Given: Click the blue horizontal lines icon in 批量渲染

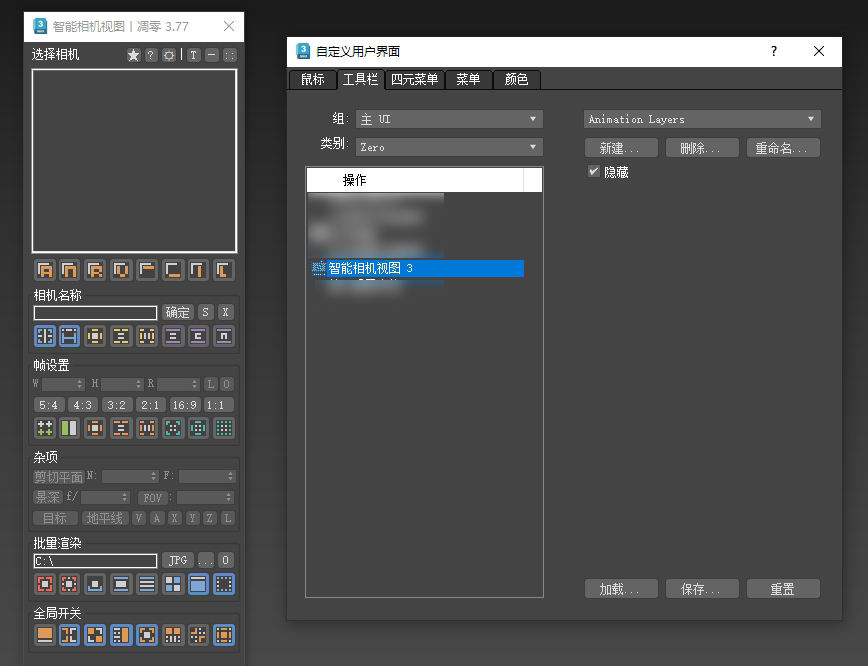Looking at the screenshot, I should pyautogui.click(x=147, y=584).
